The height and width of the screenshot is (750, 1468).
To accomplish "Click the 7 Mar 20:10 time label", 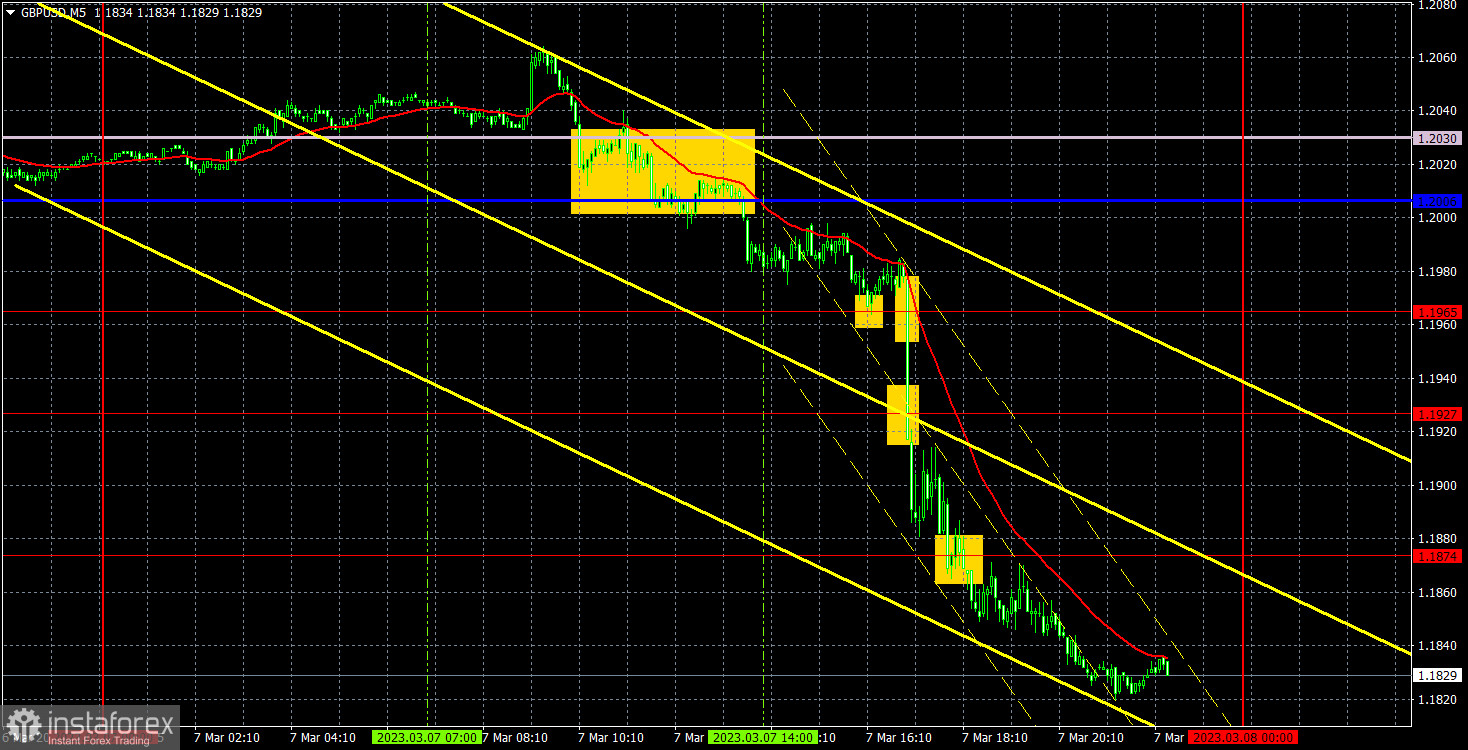I will click(x=1091, y=738).
